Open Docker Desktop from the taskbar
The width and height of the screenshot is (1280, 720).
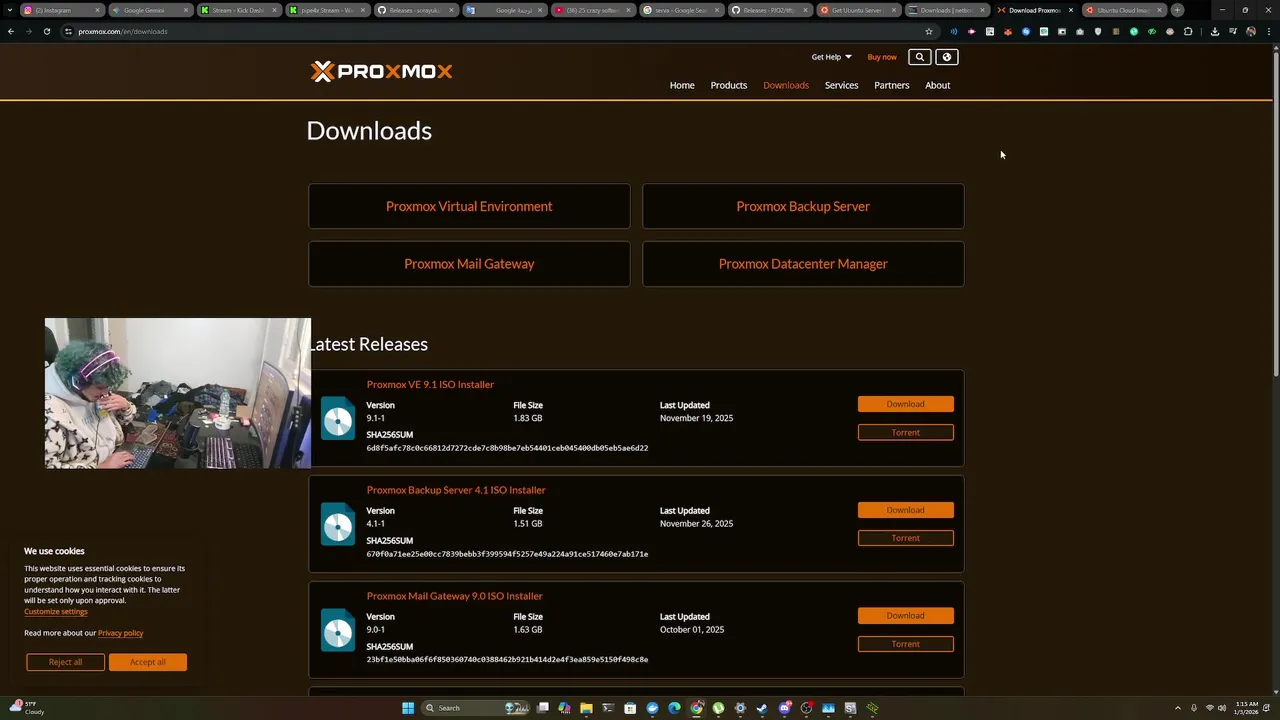[x=652, y=708]
